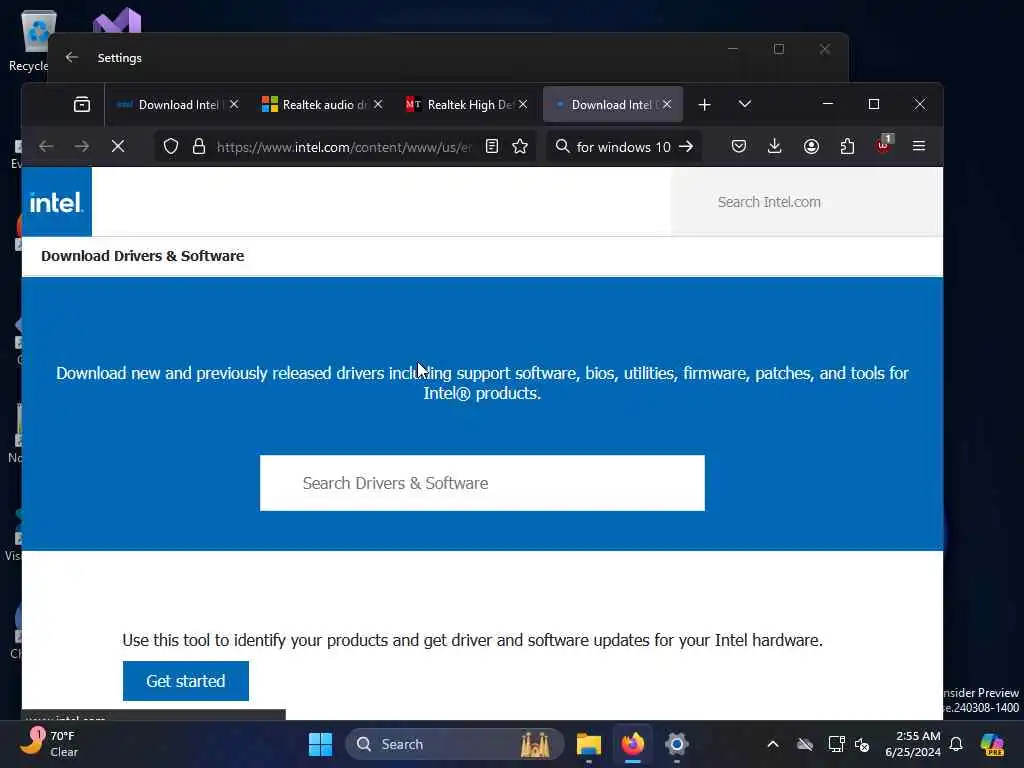Go back one page in Firefox

(46, 146)
